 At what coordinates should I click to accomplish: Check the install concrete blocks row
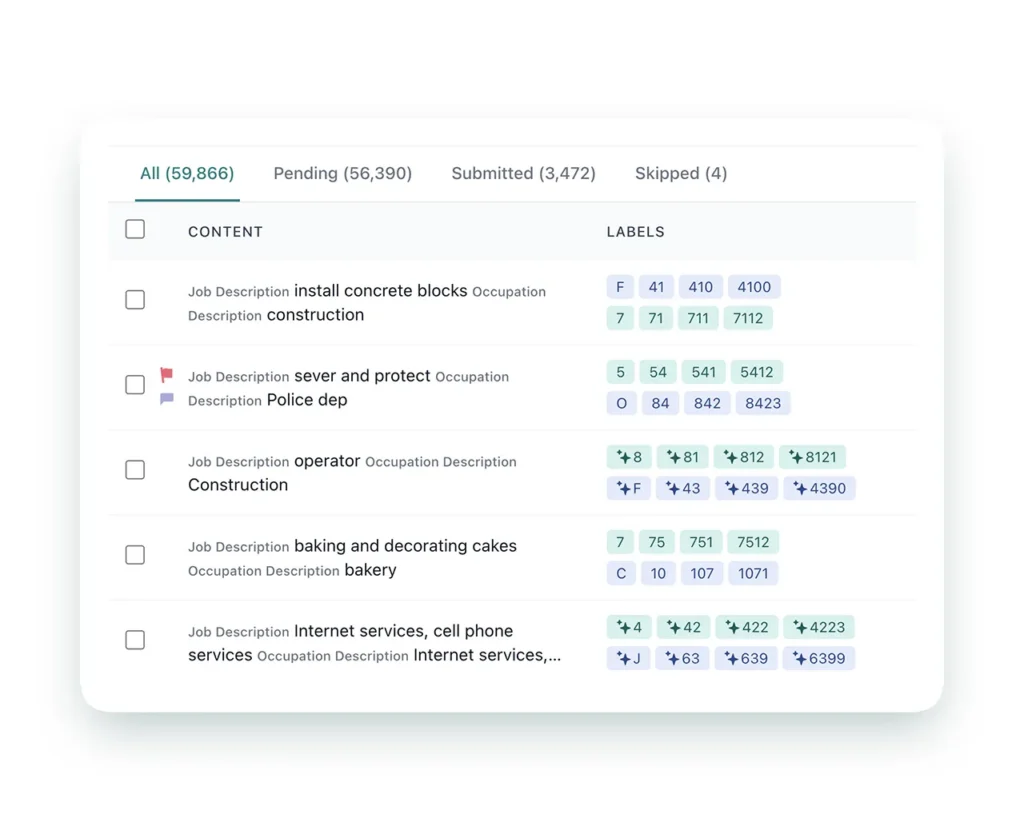135,300
